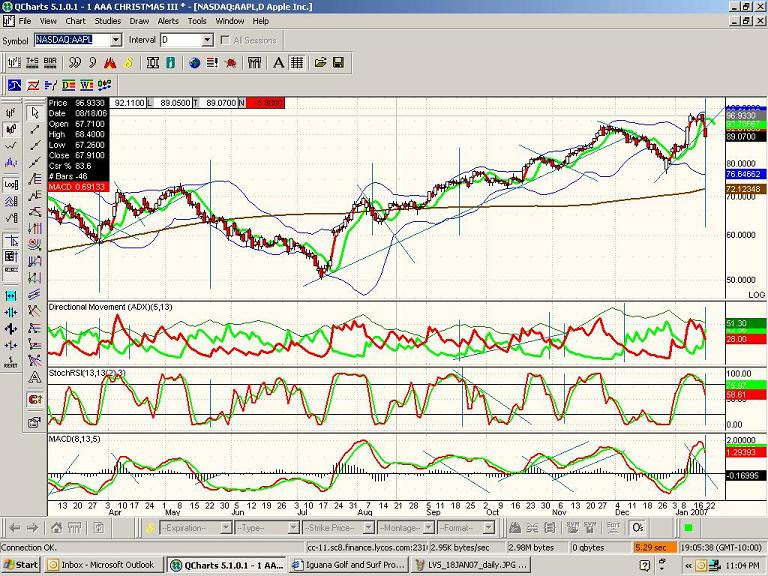Click the 'Connection OK.' status bar text
The height and width of the screenshot is (576, 768).
(29, 548)
